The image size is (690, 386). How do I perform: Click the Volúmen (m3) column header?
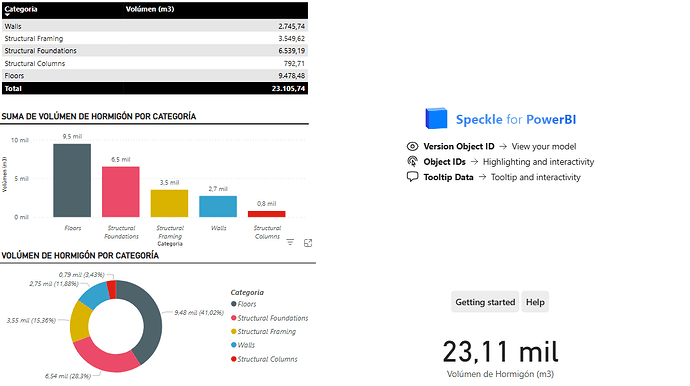[x=150, y=9]
